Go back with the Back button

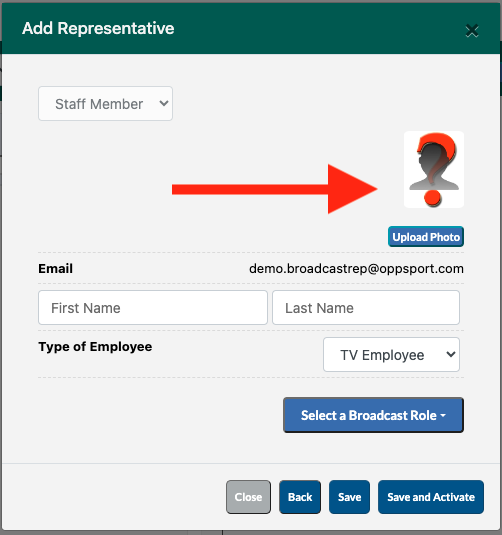coord(300,497)
